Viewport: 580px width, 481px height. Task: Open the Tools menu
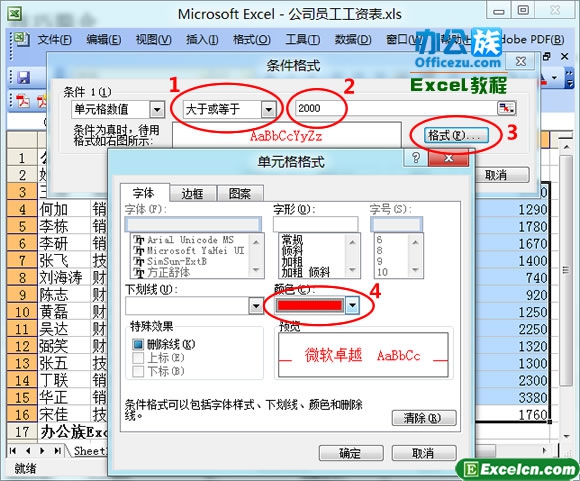[x=303, y=40]
